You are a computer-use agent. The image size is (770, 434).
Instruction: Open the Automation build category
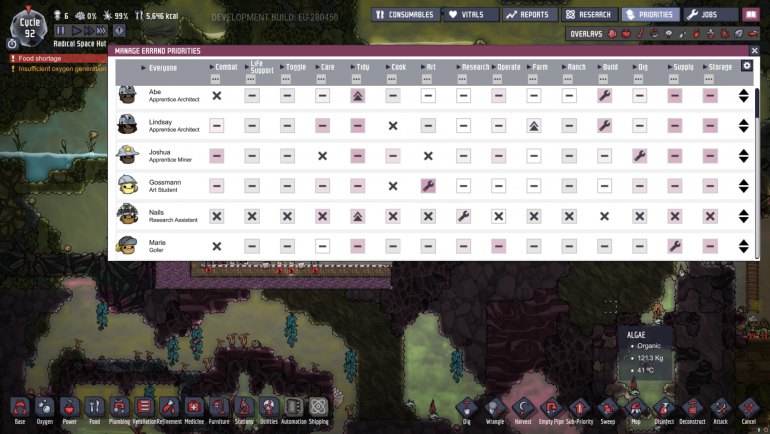tap(294, 411)
